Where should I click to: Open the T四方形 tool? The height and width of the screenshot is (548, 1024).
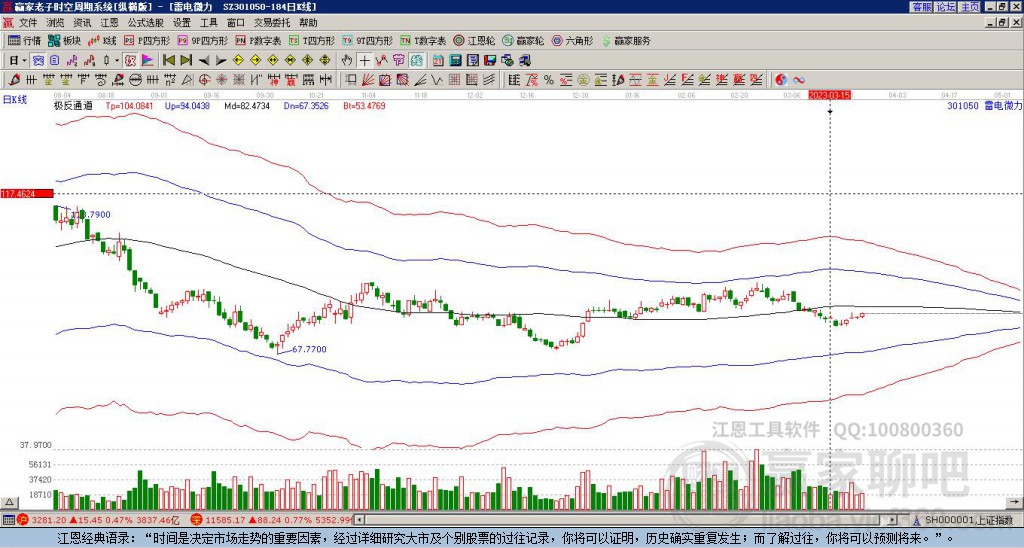coord(312,40)
